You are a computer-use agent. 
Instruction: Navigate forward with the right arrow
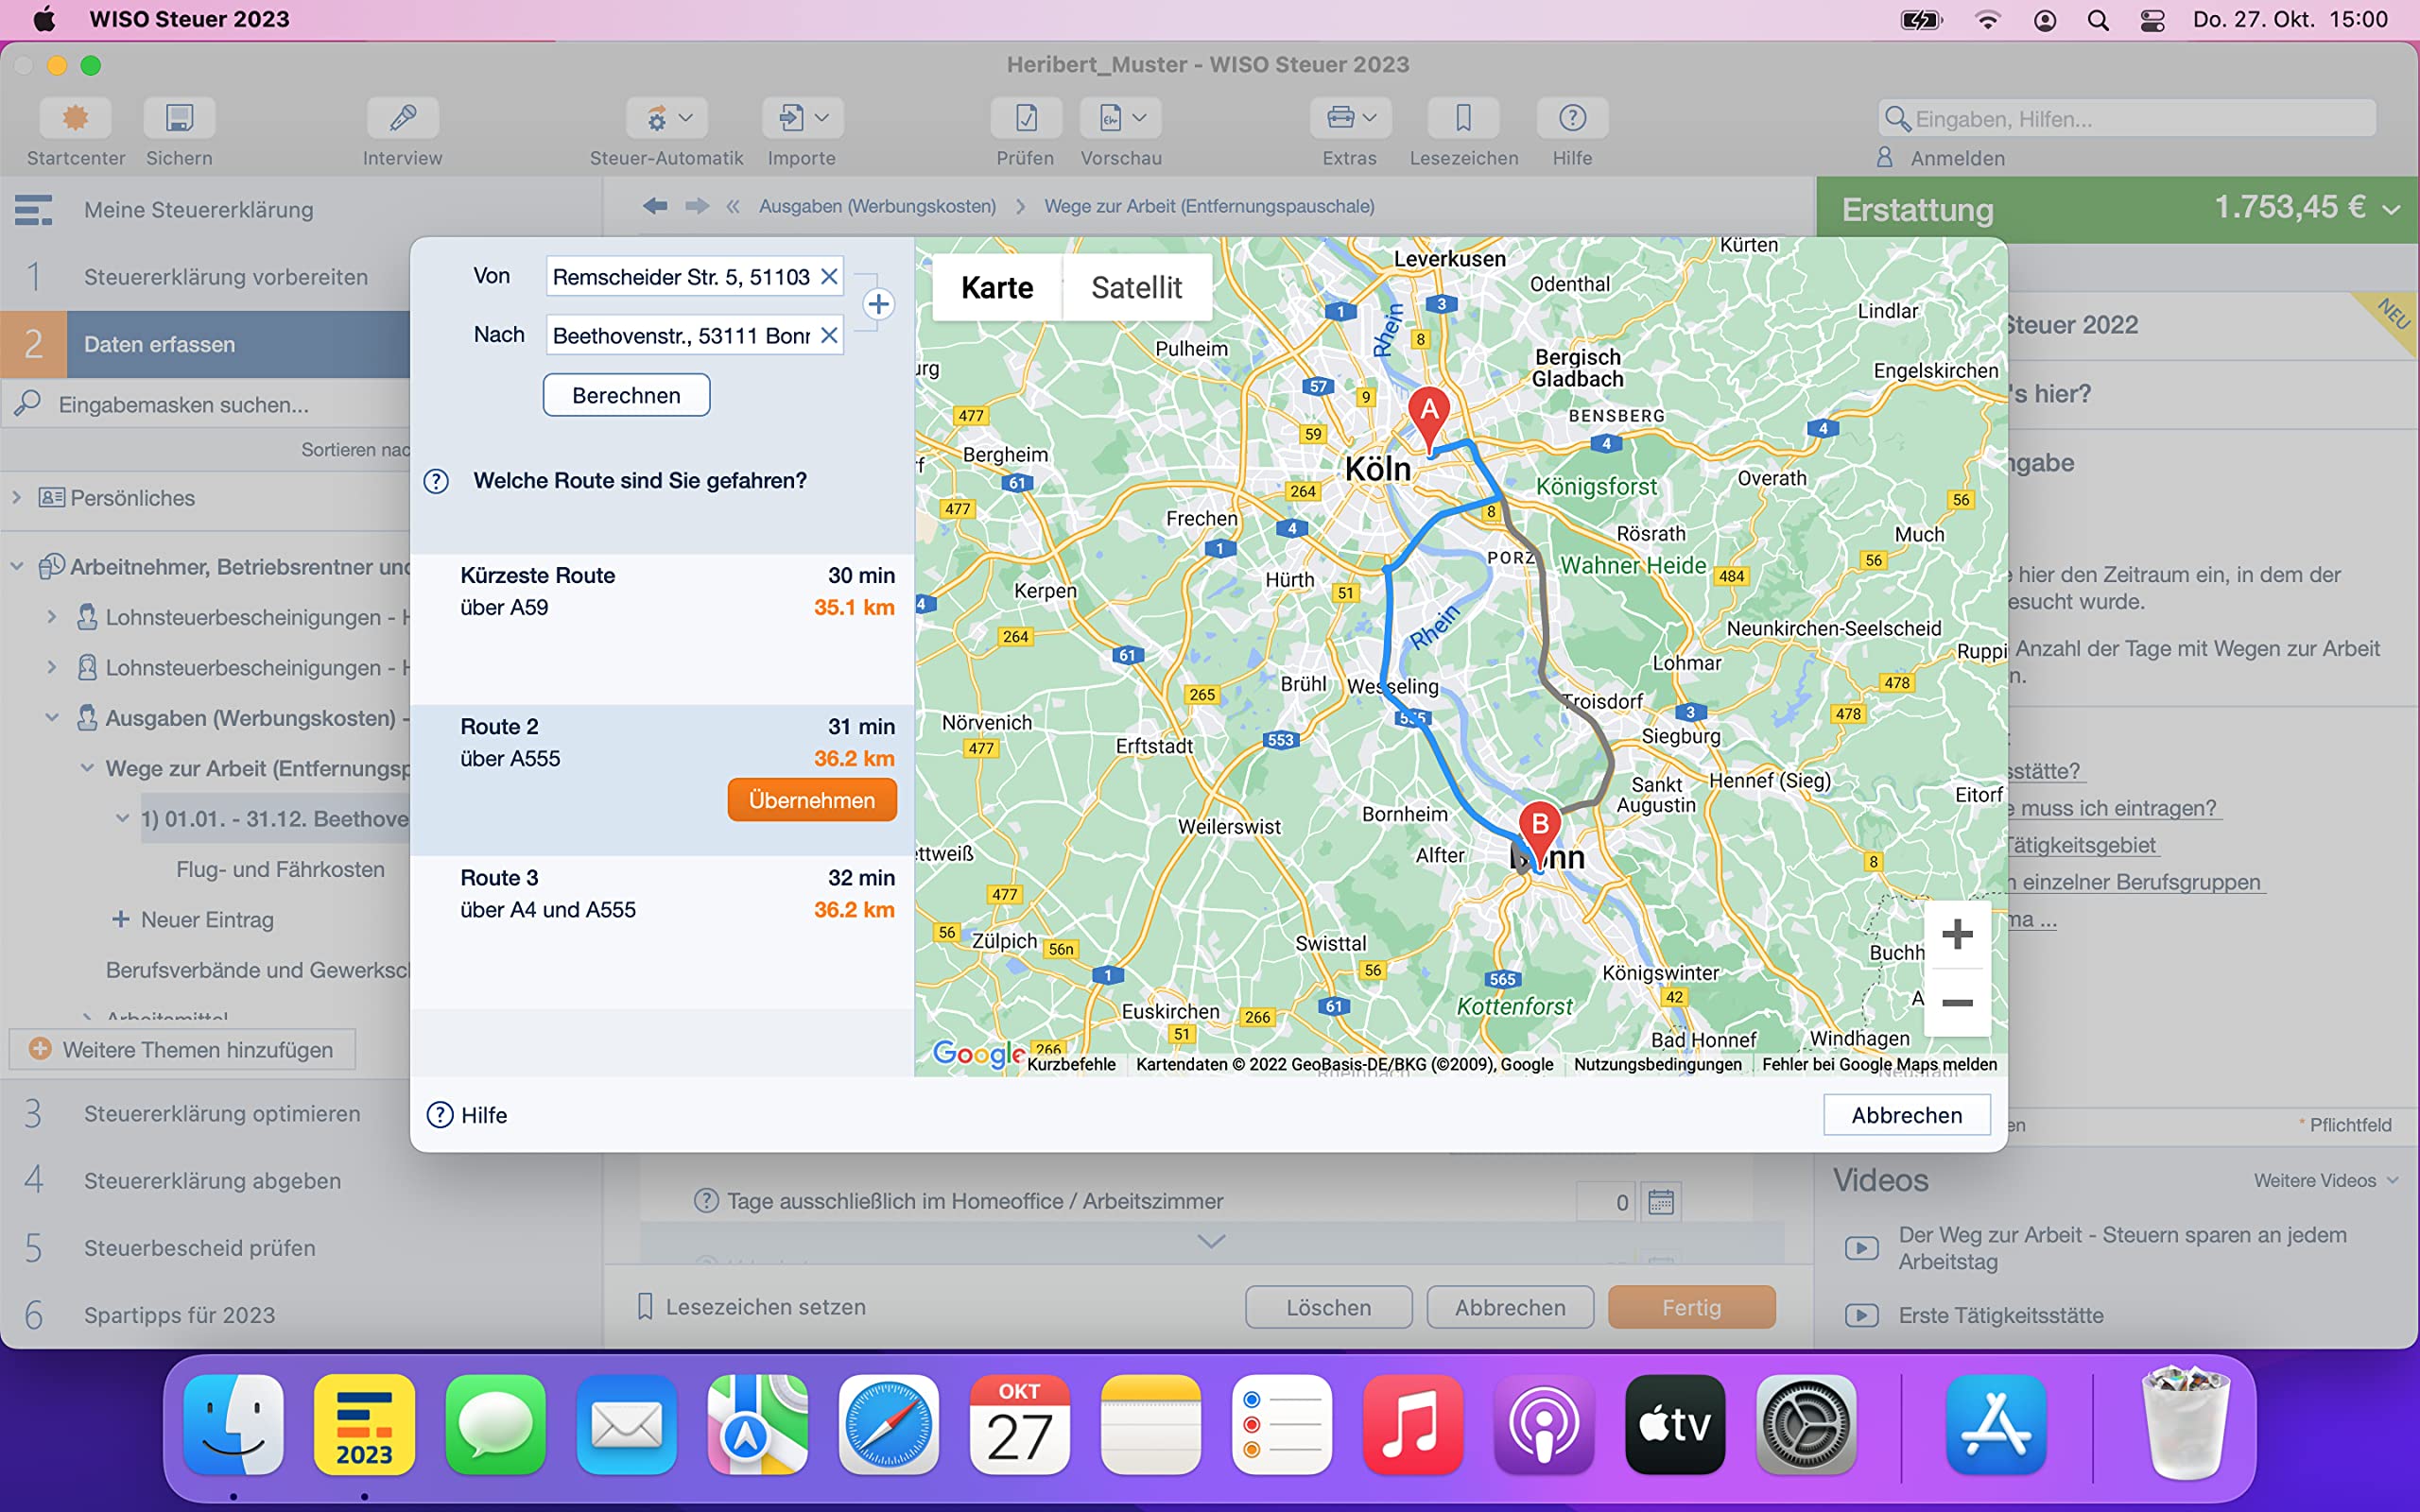click(697, 206)
